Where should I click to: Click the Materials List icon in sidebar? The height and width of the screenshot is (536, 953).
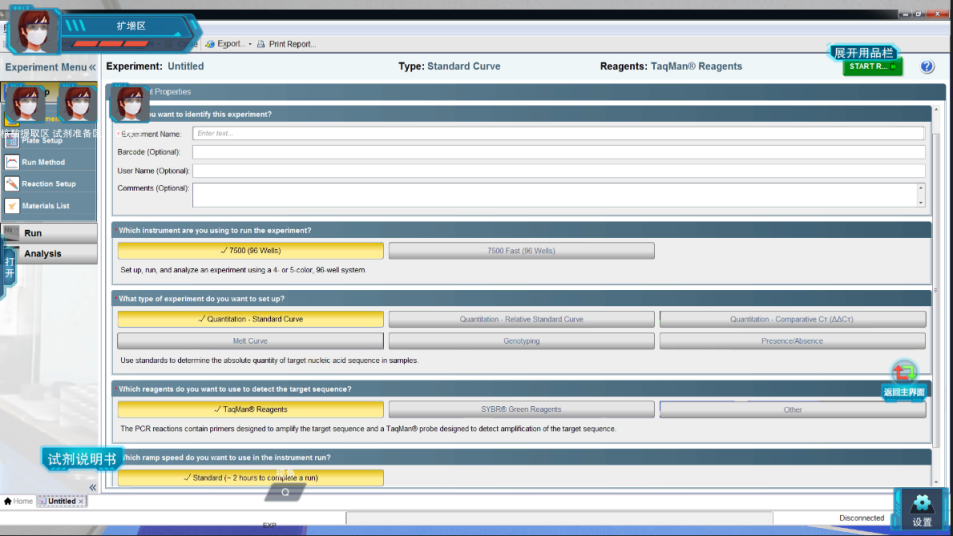click(12, 206)
